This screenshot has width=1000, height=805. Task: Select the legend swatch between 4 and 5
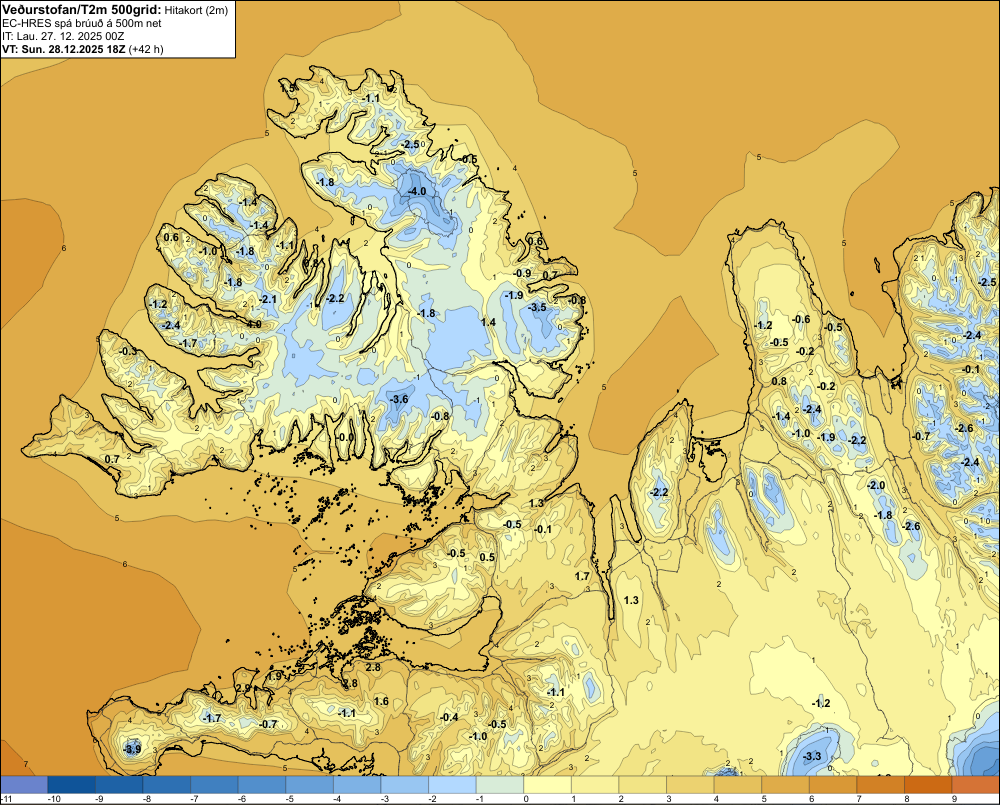(x=738, y=785)
